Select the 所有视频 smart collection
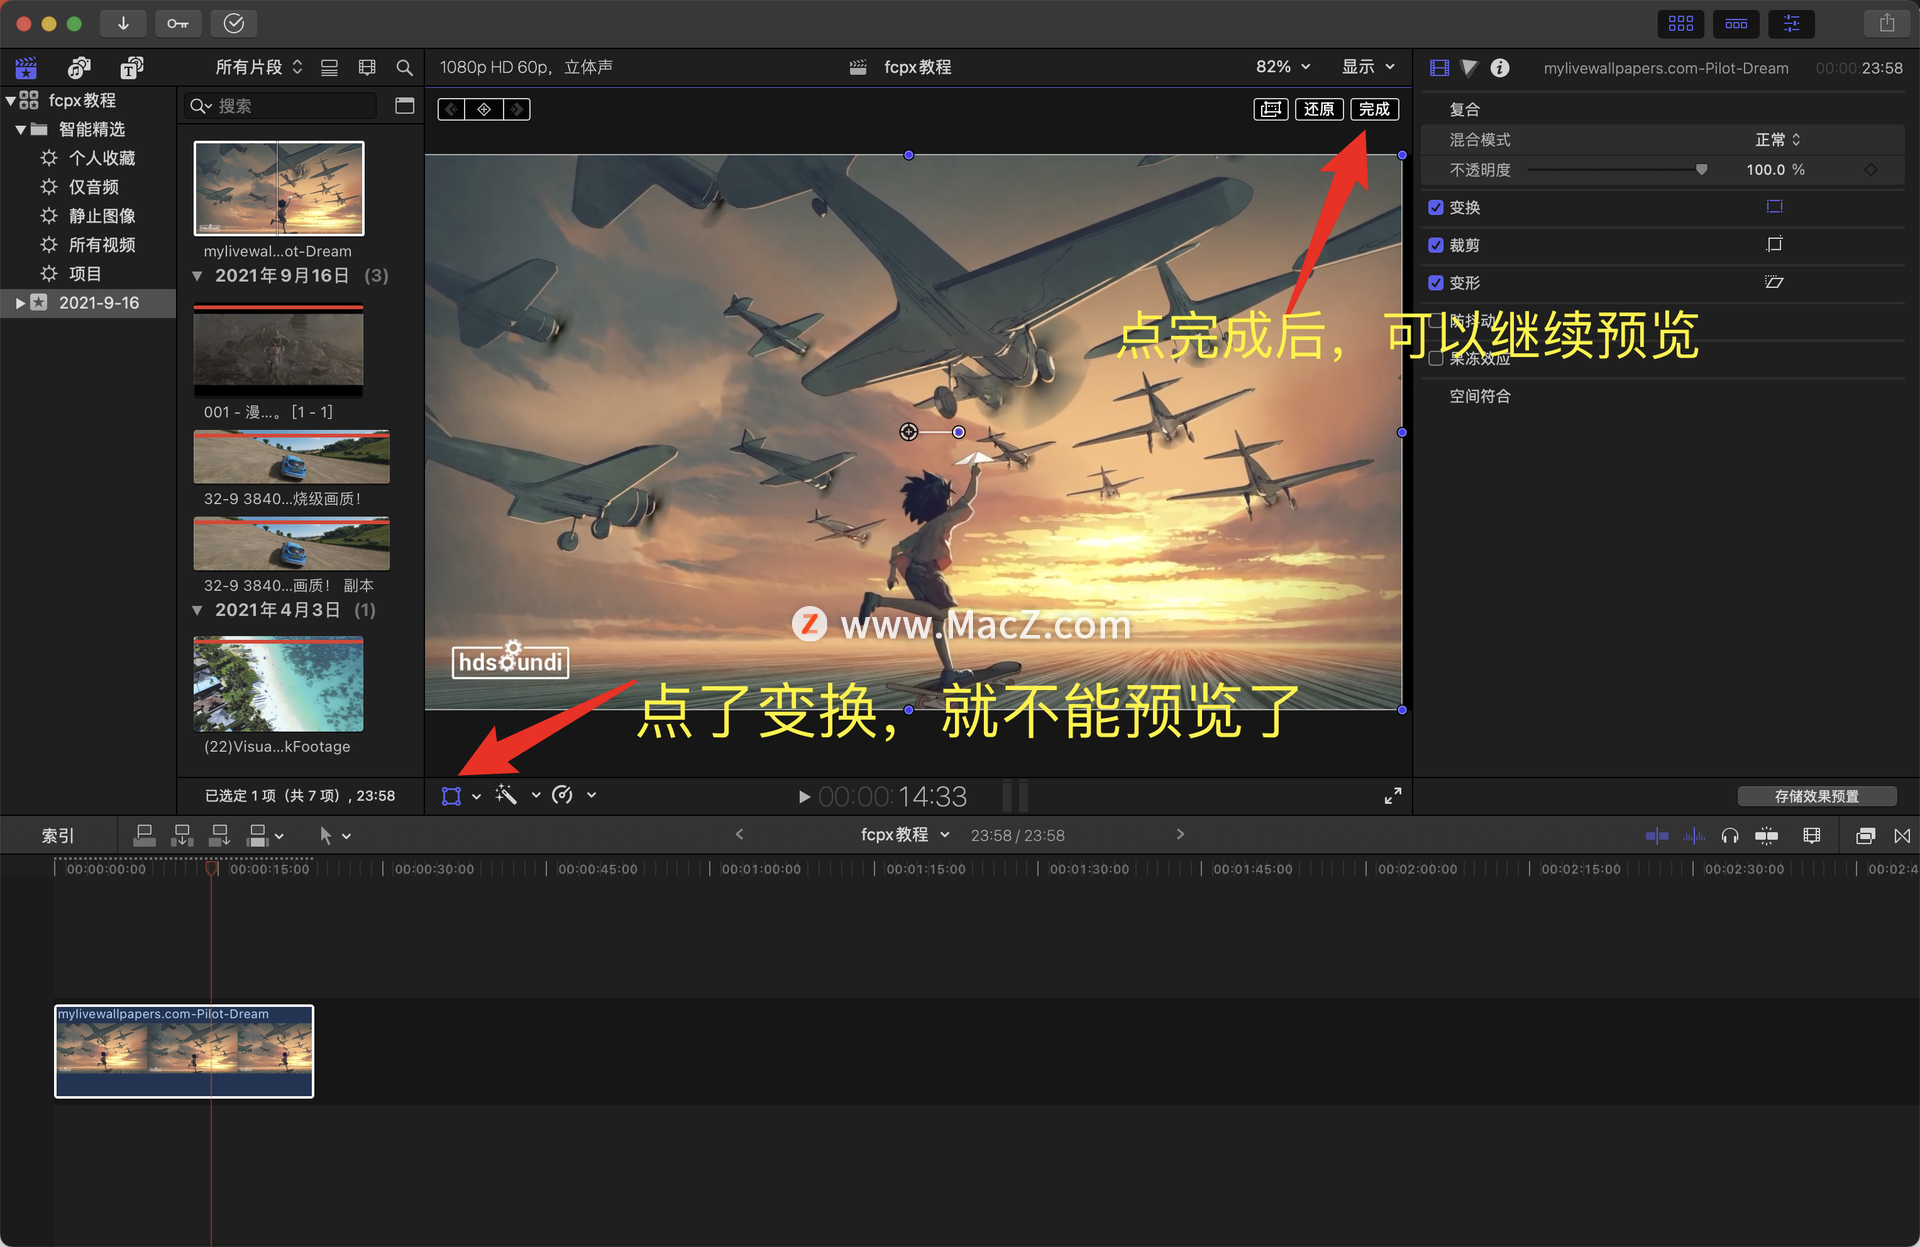 [101, 245]
